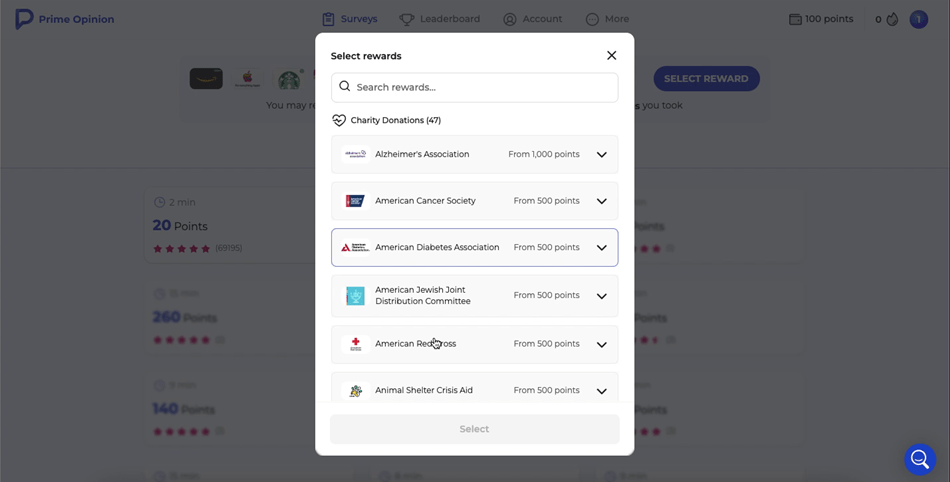Click the 100 points balance

pos(829,19)
